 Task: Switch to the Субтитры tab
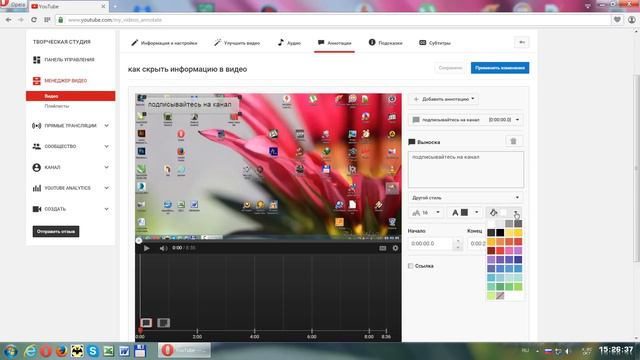click(x=435, y=43)
